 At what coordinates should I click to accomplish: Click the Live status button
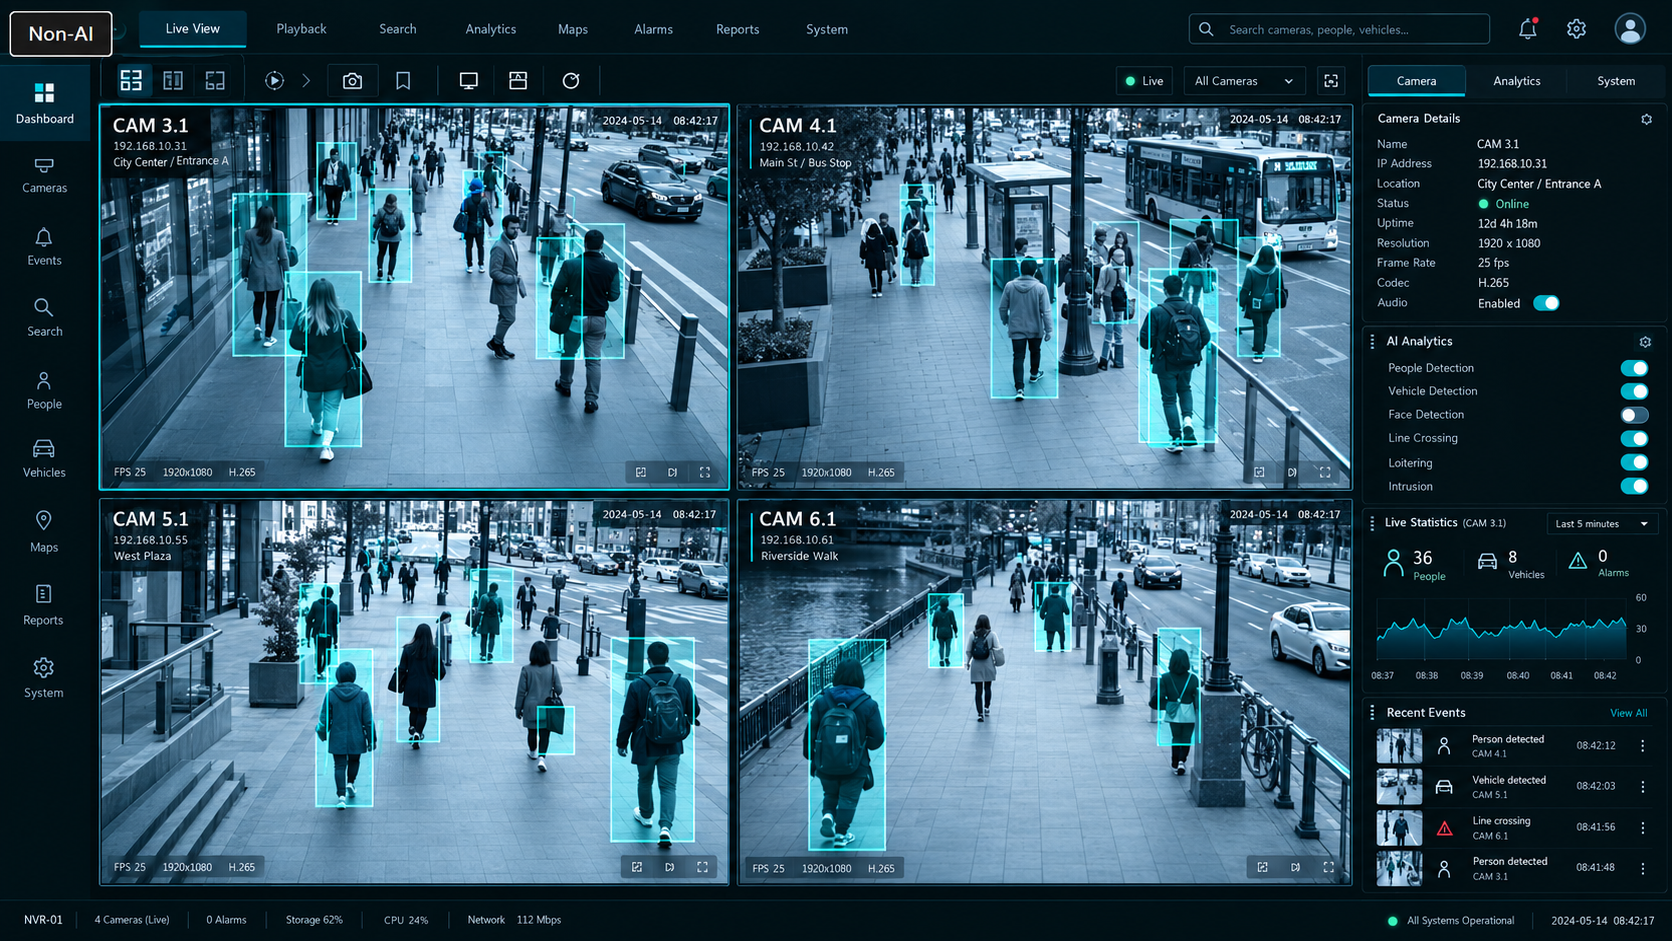[x=1144, y=81]
